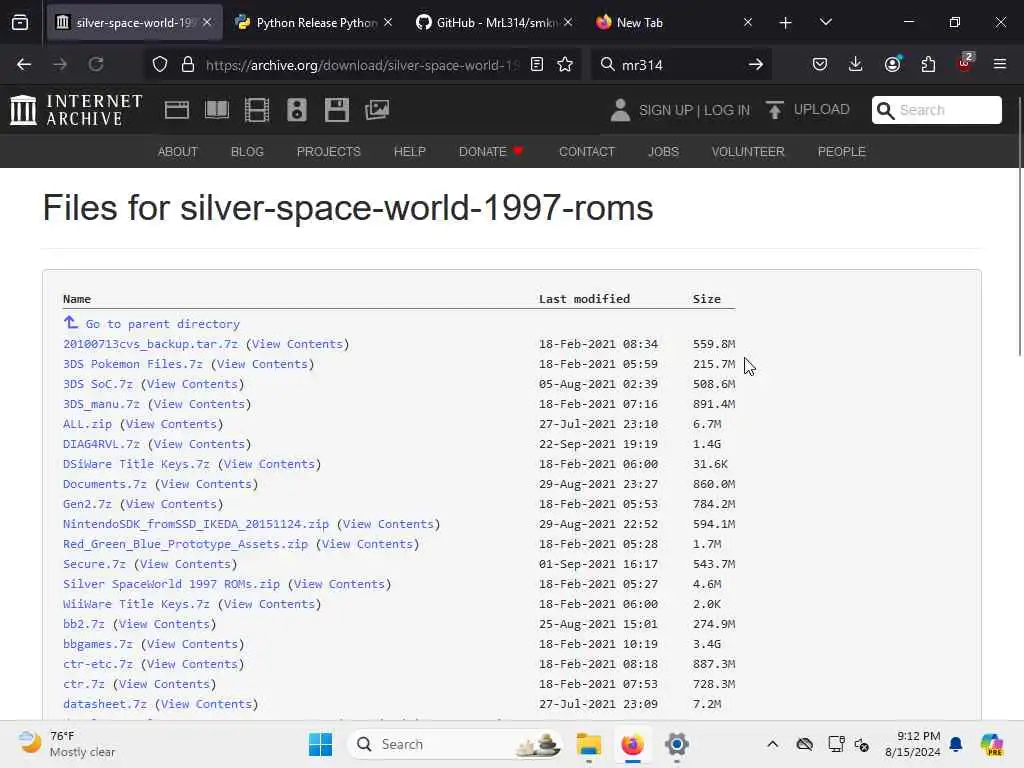Open the Wayback Machine web icon
The height and width of the screenshot is (768, 1024).
(177, 110)
